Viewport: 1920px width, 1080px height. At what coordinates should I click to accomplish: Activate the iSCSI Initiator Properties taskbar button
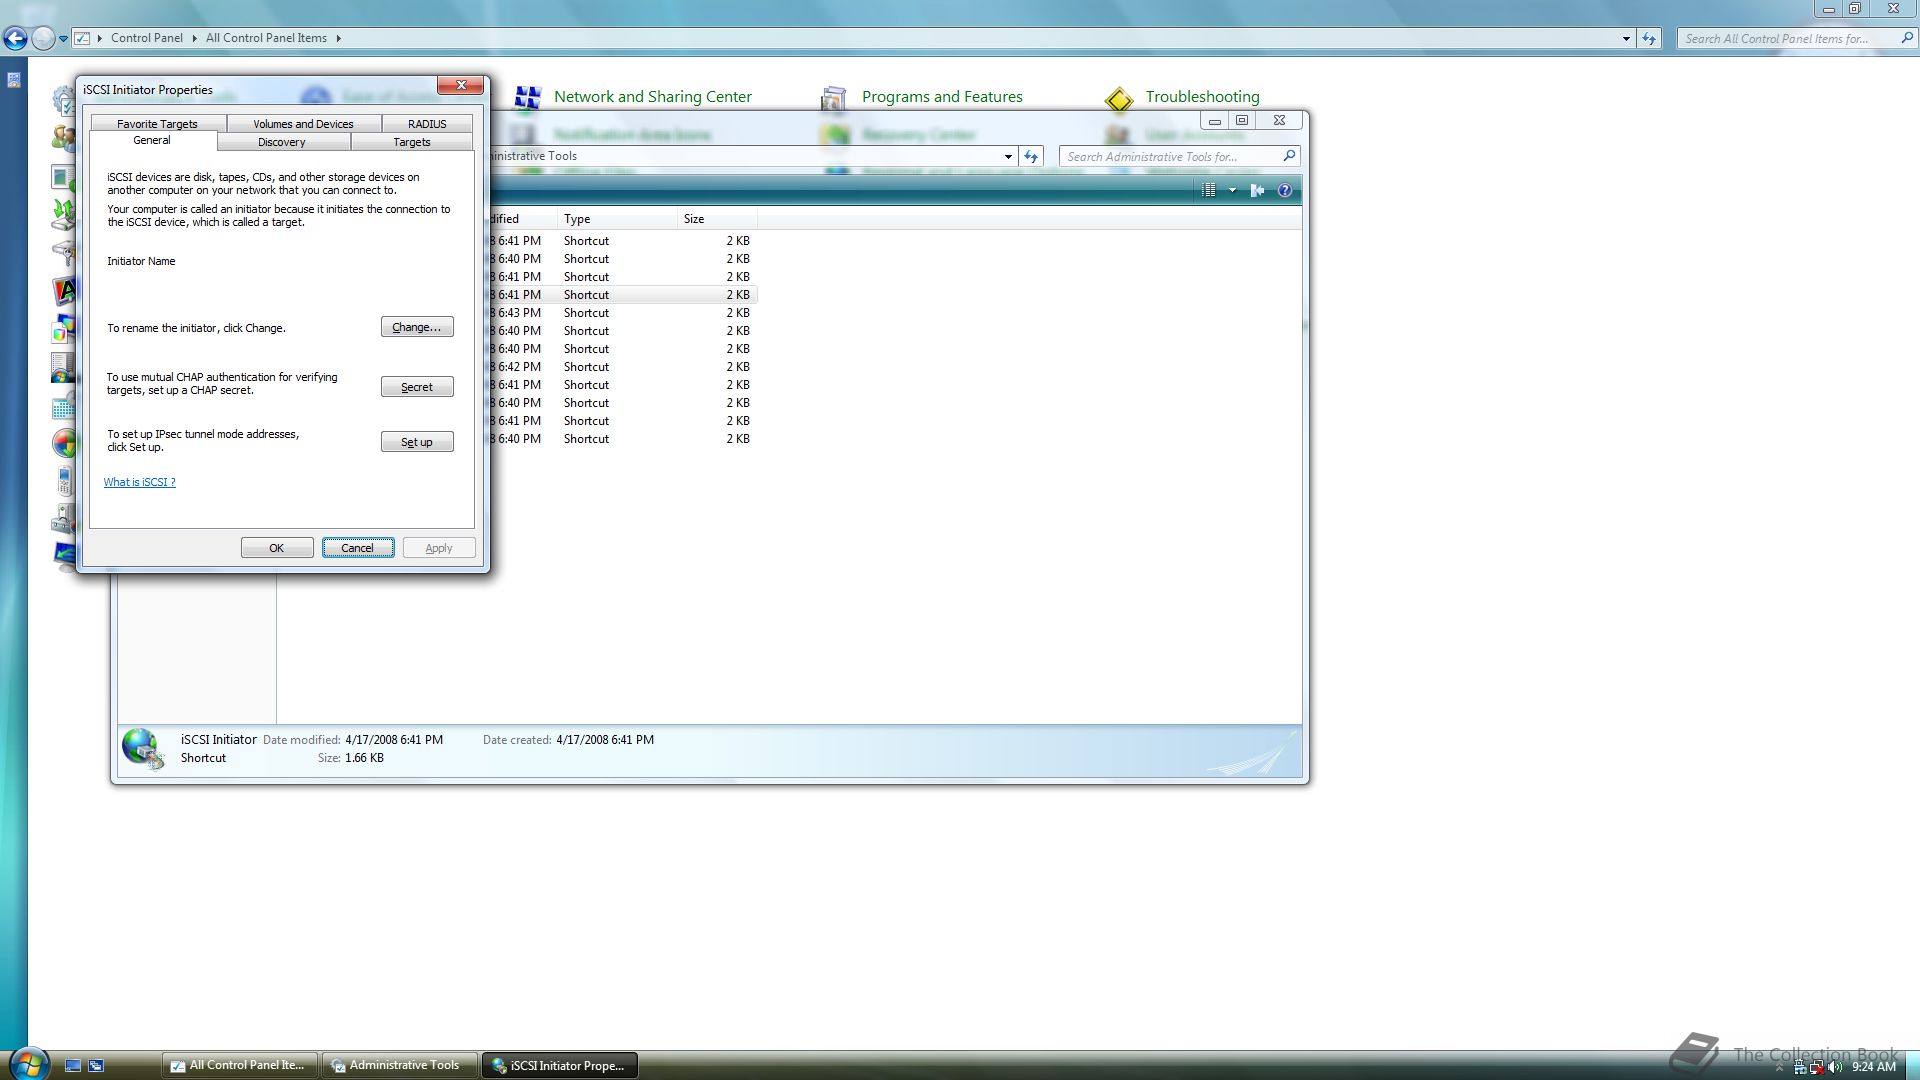click(560, 1066)
